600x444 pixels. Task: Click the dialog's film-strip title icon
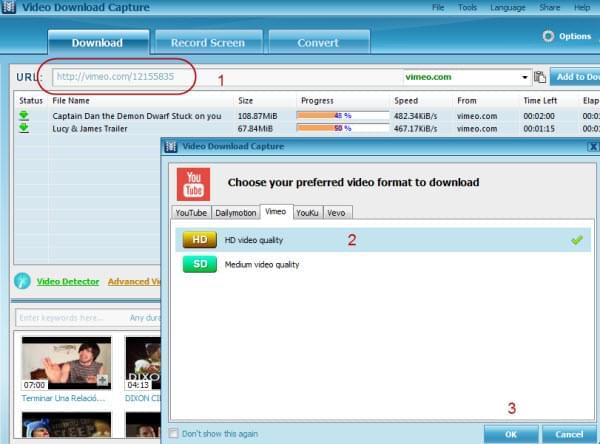click(171, 147)
